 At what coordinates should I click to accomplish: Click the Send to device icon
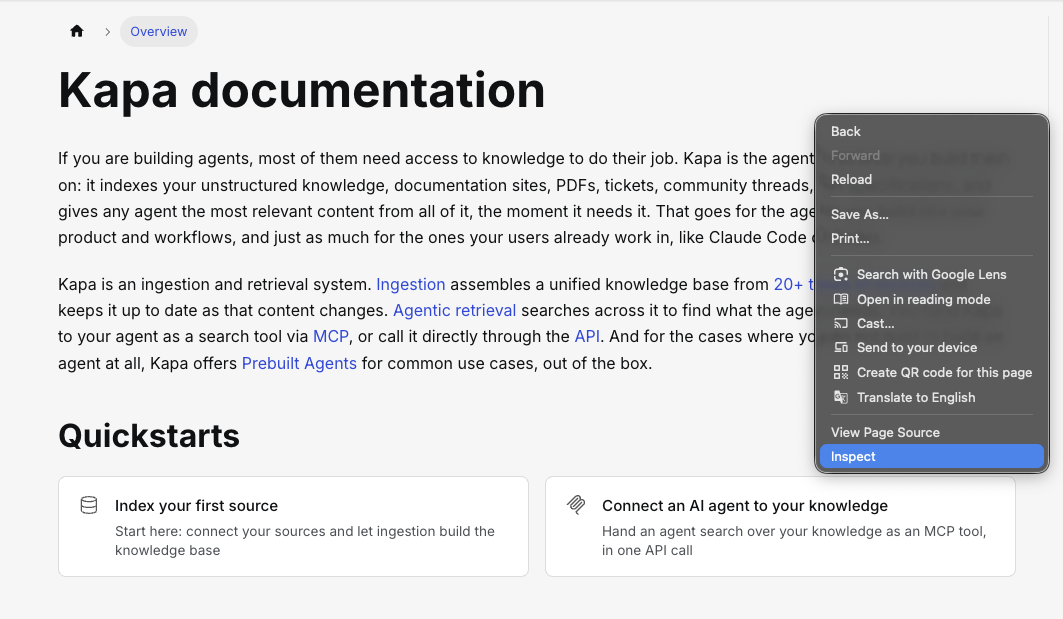click(x=841, y=348)
